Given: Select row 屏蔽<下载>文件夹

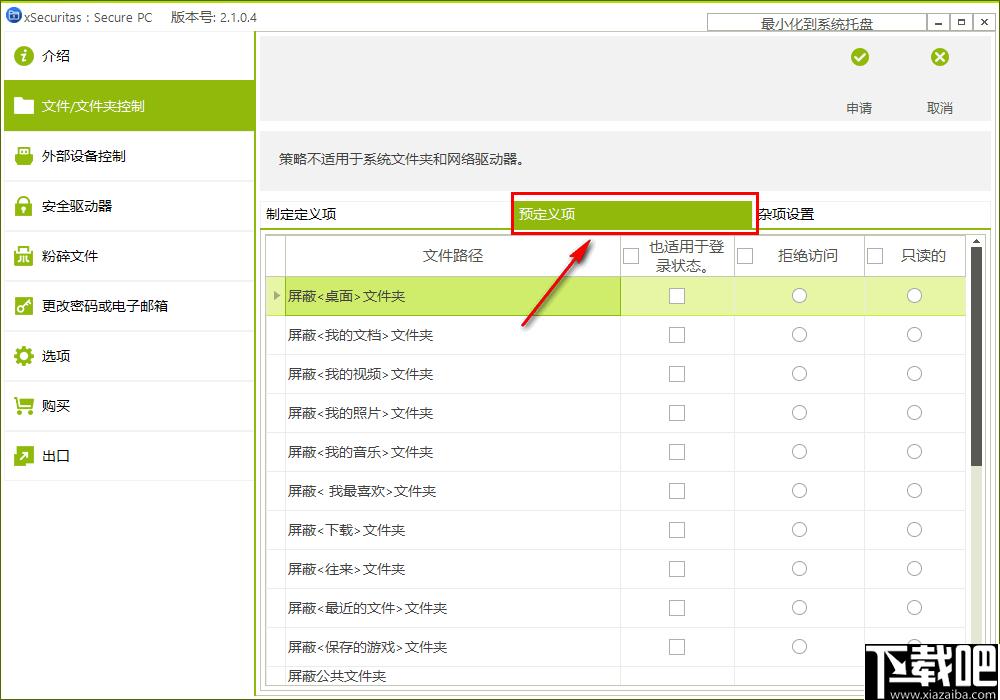Looking at the screenshot, I should pos(615,530).
